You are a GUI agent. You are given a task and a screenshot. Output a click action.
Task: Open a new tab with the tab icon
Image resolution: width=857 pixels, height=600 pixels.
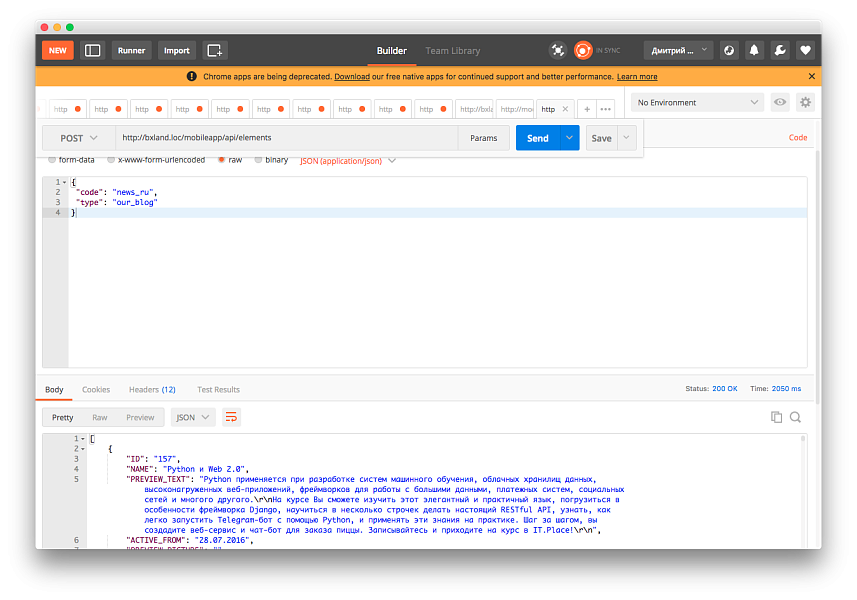click(213, 49)
